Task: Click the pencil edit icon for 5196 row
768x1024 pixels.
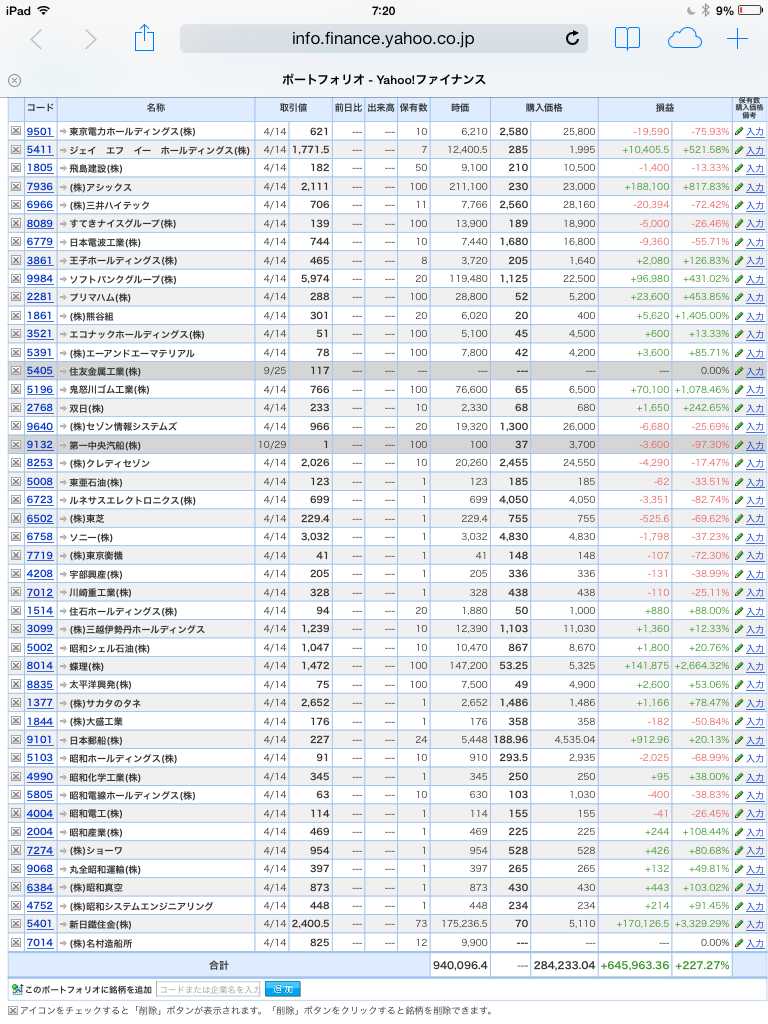Action: 739,389
